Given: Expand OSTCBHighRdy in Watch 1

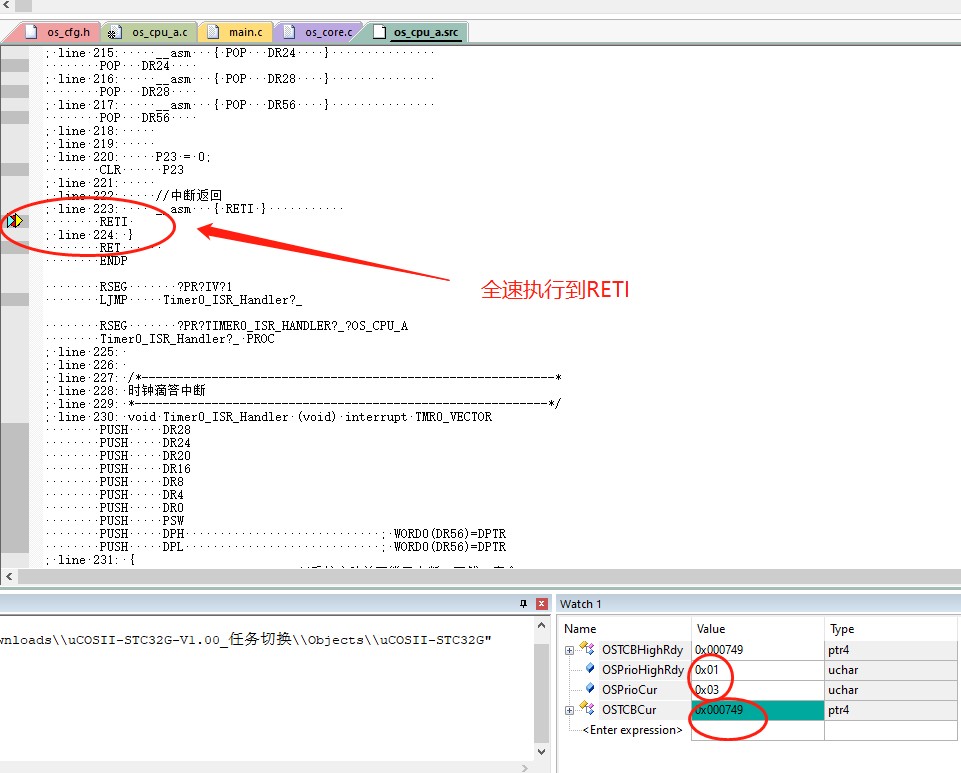Looking at the screenshot, I should (x=569, y=650).
